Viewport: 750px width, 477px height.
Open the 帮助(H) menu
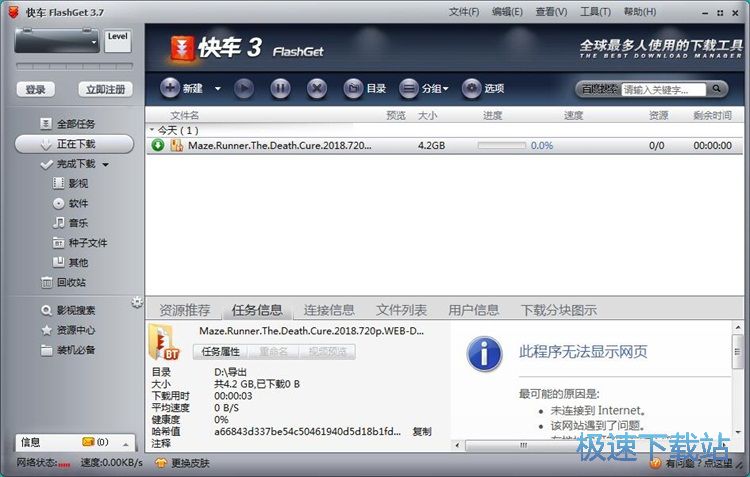(640, 12)
